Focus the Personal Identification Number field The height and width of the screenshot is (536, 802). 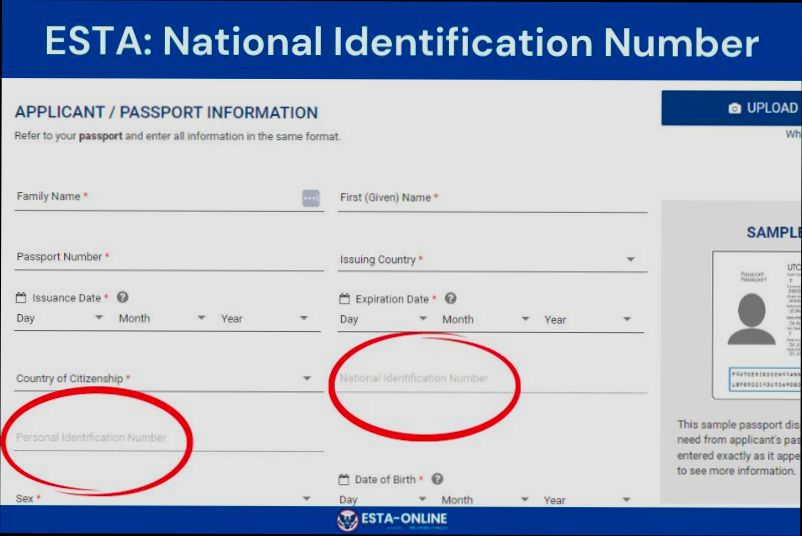pos(169,438)
